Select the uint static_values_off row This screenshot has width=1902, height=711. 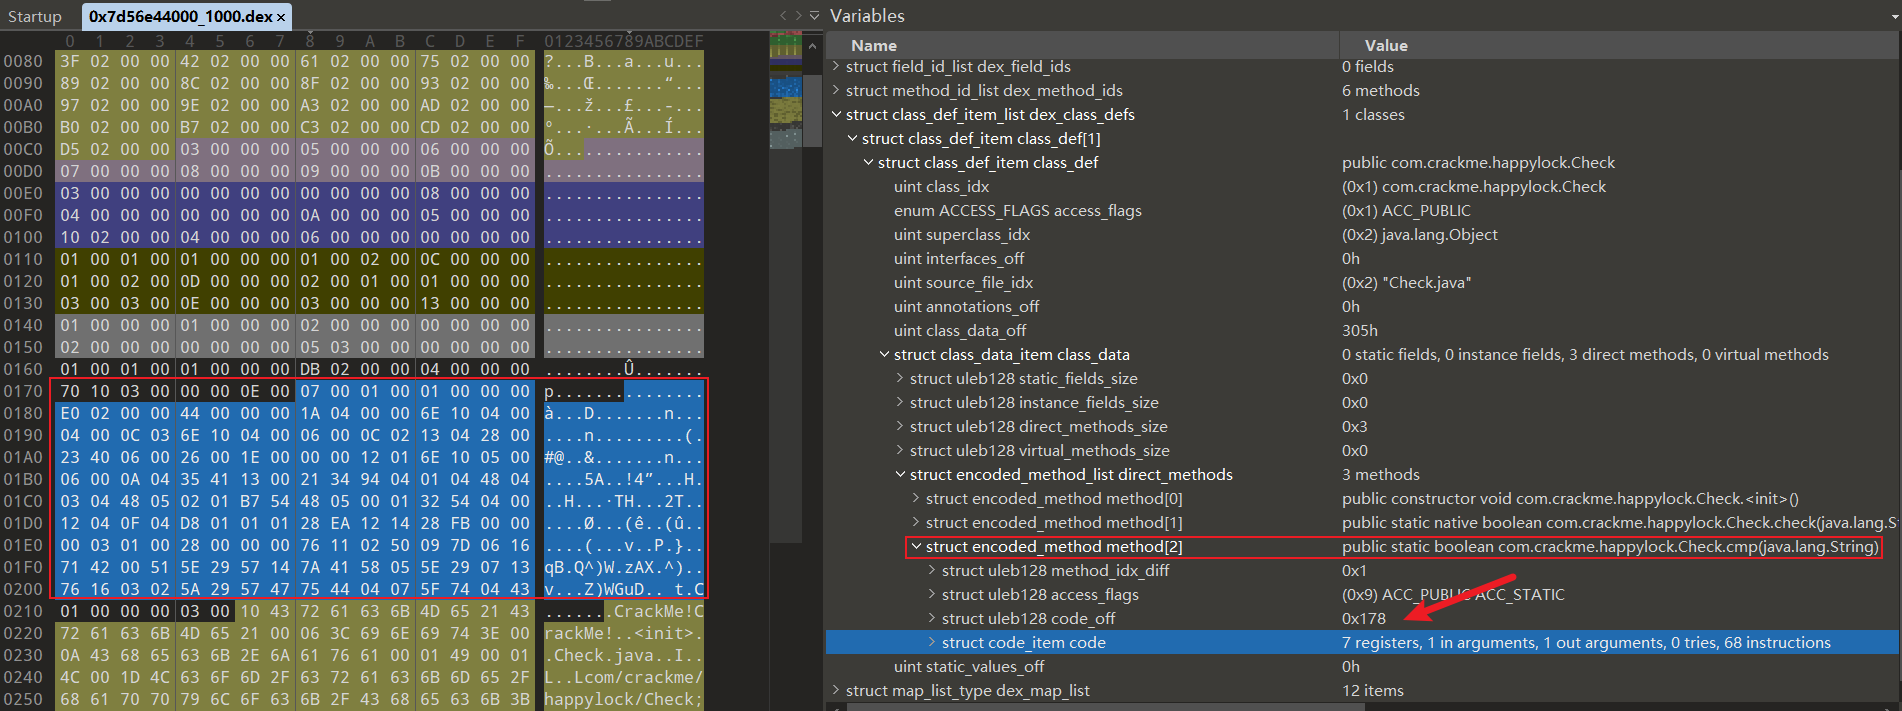point(1362,666)
